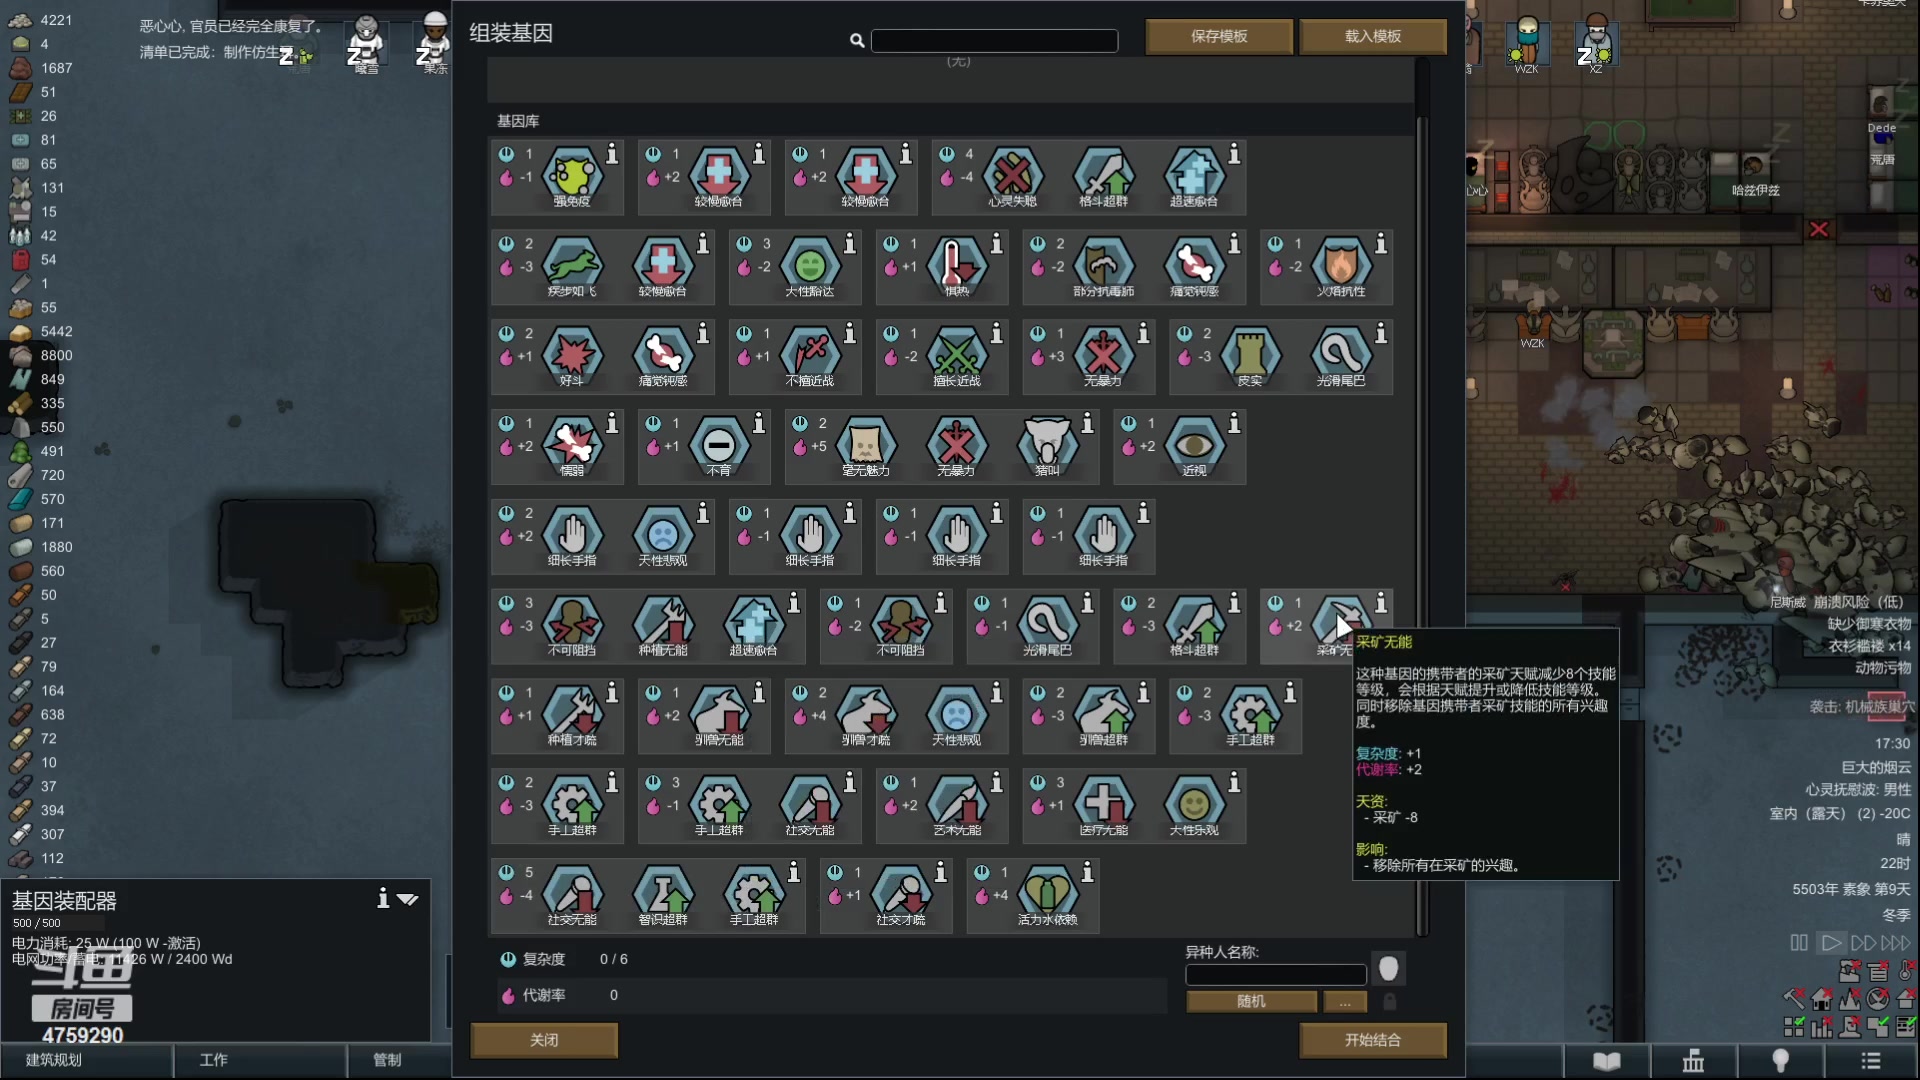This screenshot has width=1920, height=1080.
Task: Open the 基因装配器 info button
Action: [382, 898]
